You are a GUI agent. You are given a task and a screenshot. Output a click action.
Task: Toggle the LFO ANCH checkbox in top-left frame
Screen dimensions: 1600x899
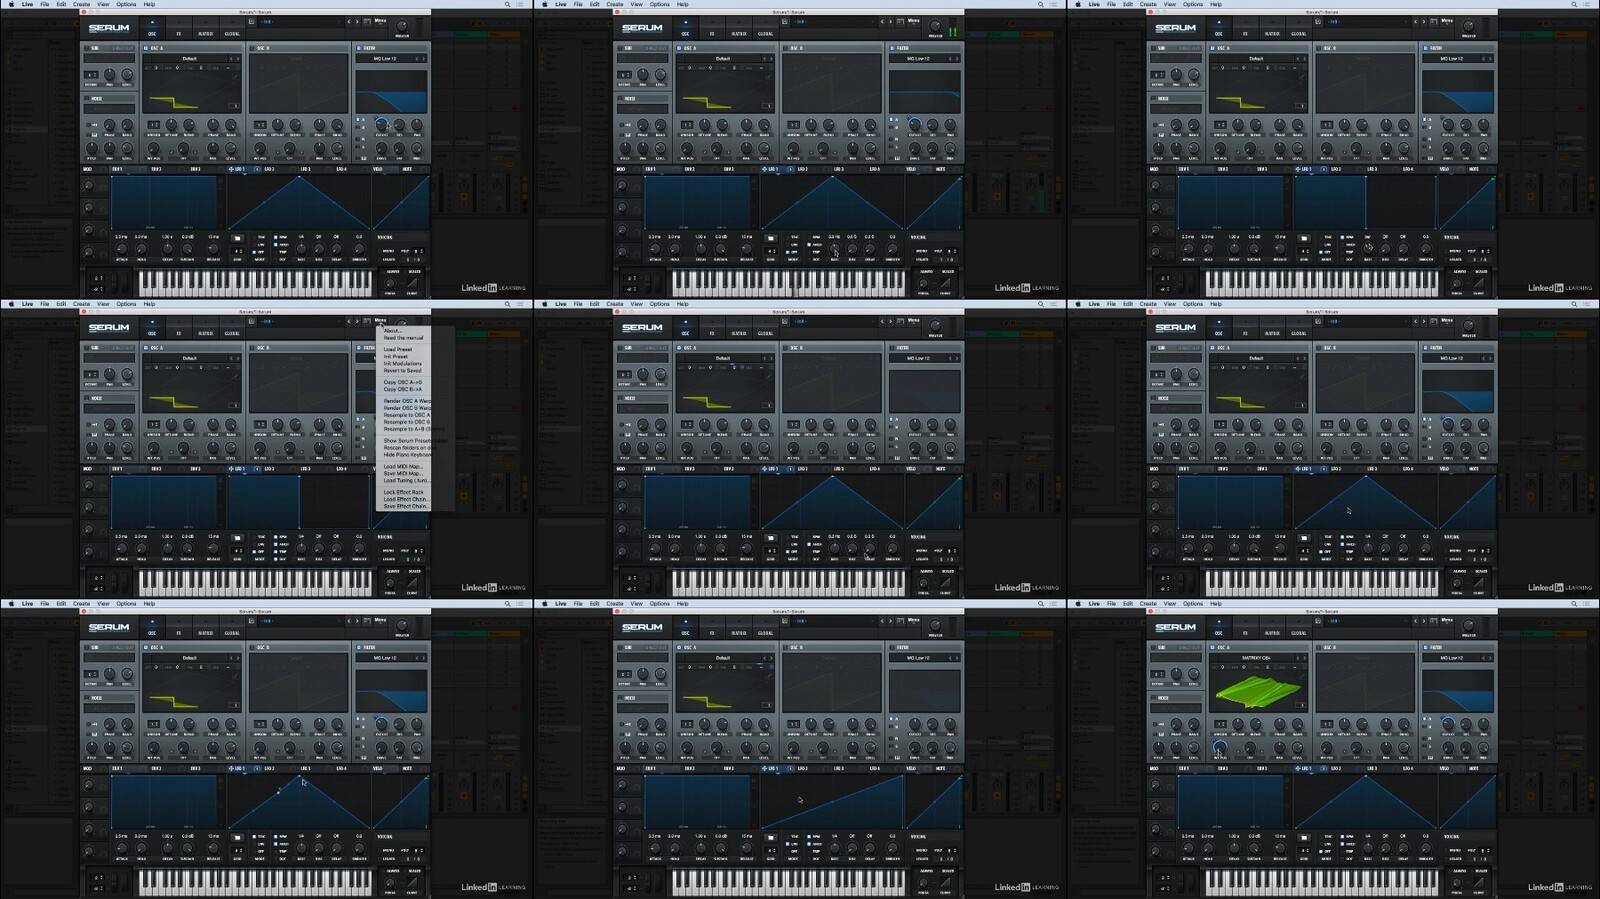pyautogui.click(x=276, y=245)
